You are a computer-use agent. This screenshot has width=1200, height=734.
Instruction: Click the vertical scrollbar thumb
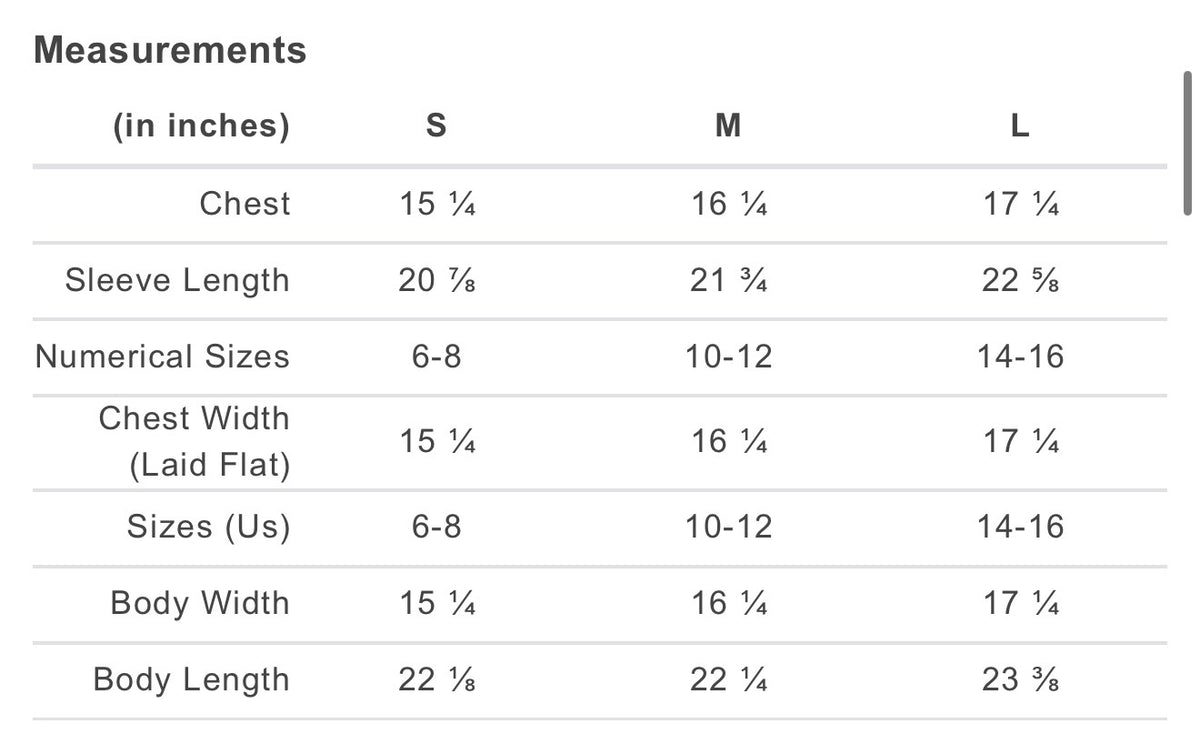click(1188, 142)
